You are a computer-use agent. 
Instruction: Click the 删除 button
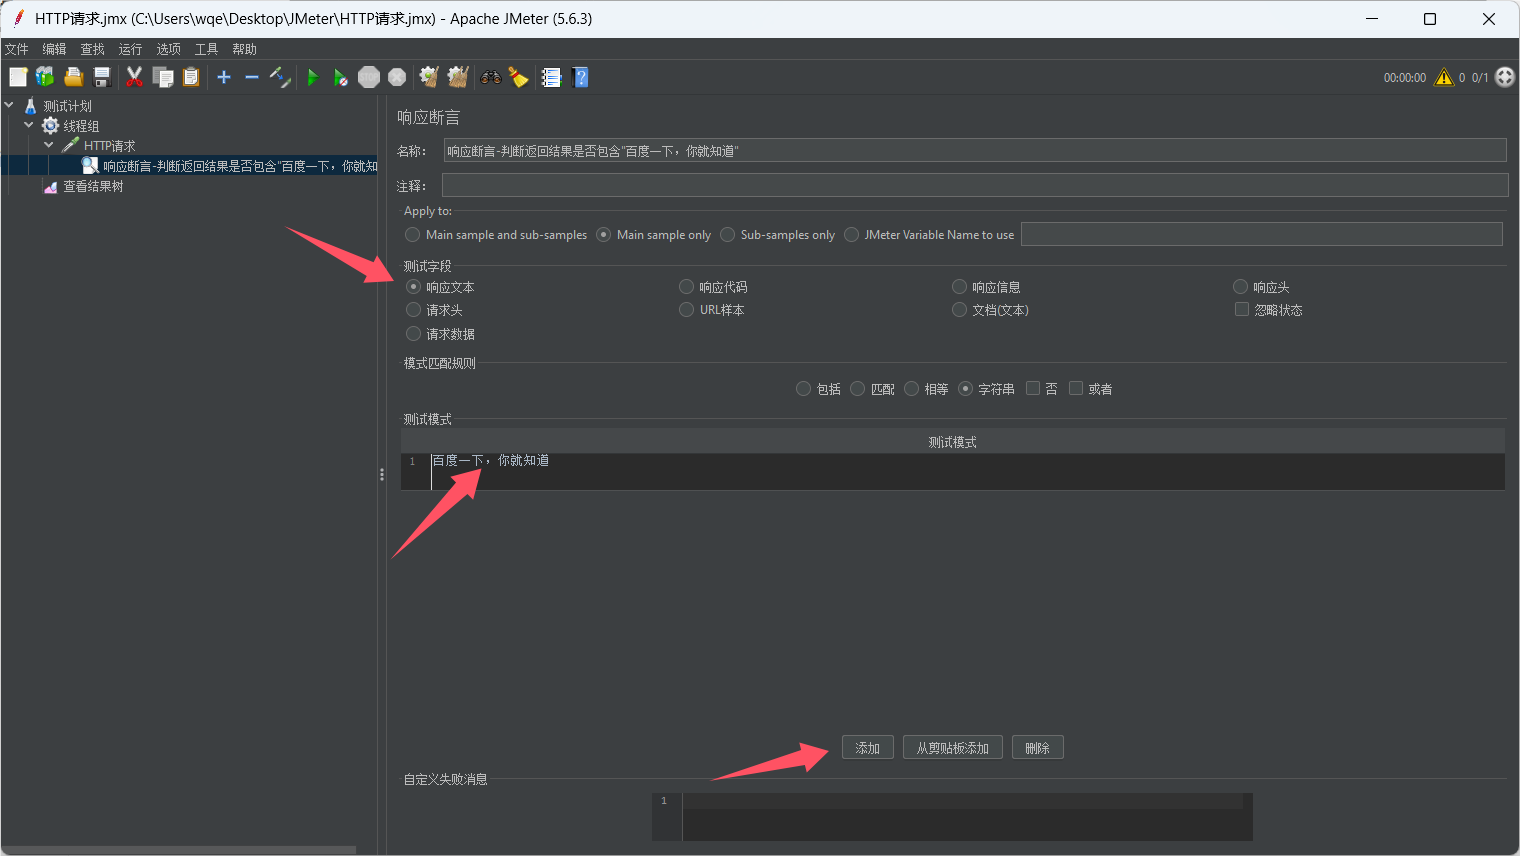[x=1038, y=748]
